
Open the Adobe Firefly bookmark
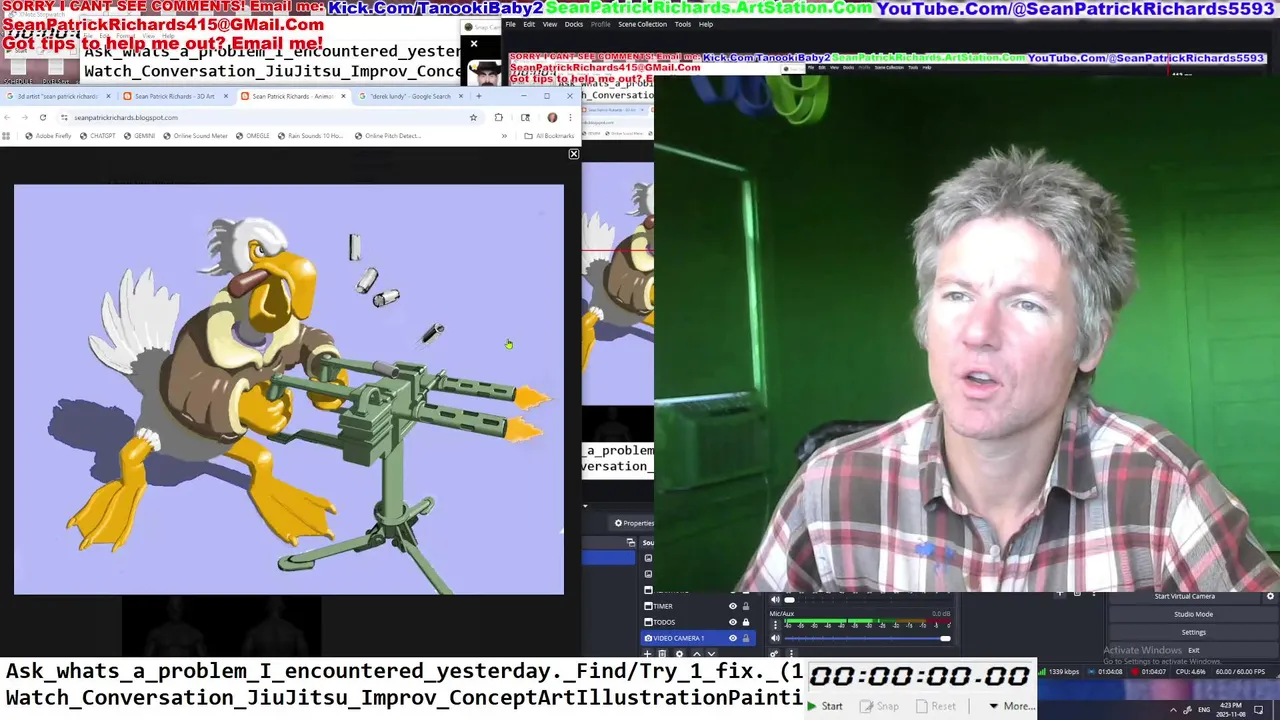tap(48, 136)
